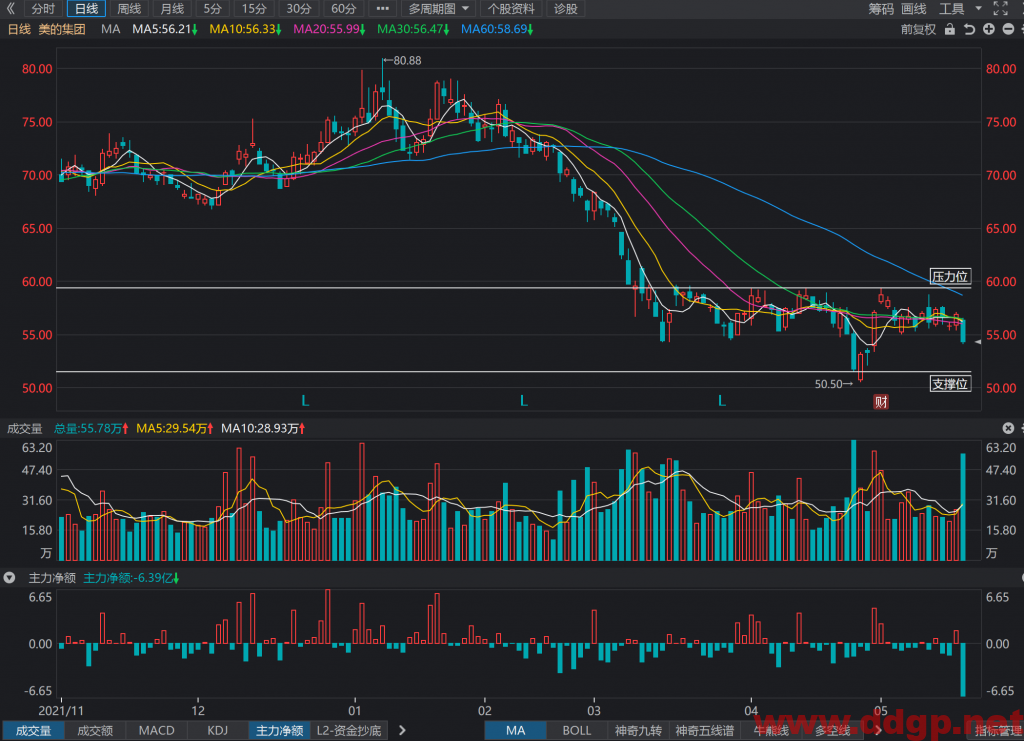Select the 5分 period
This screenshot has height=741, width=1024.
coord(212,8)
